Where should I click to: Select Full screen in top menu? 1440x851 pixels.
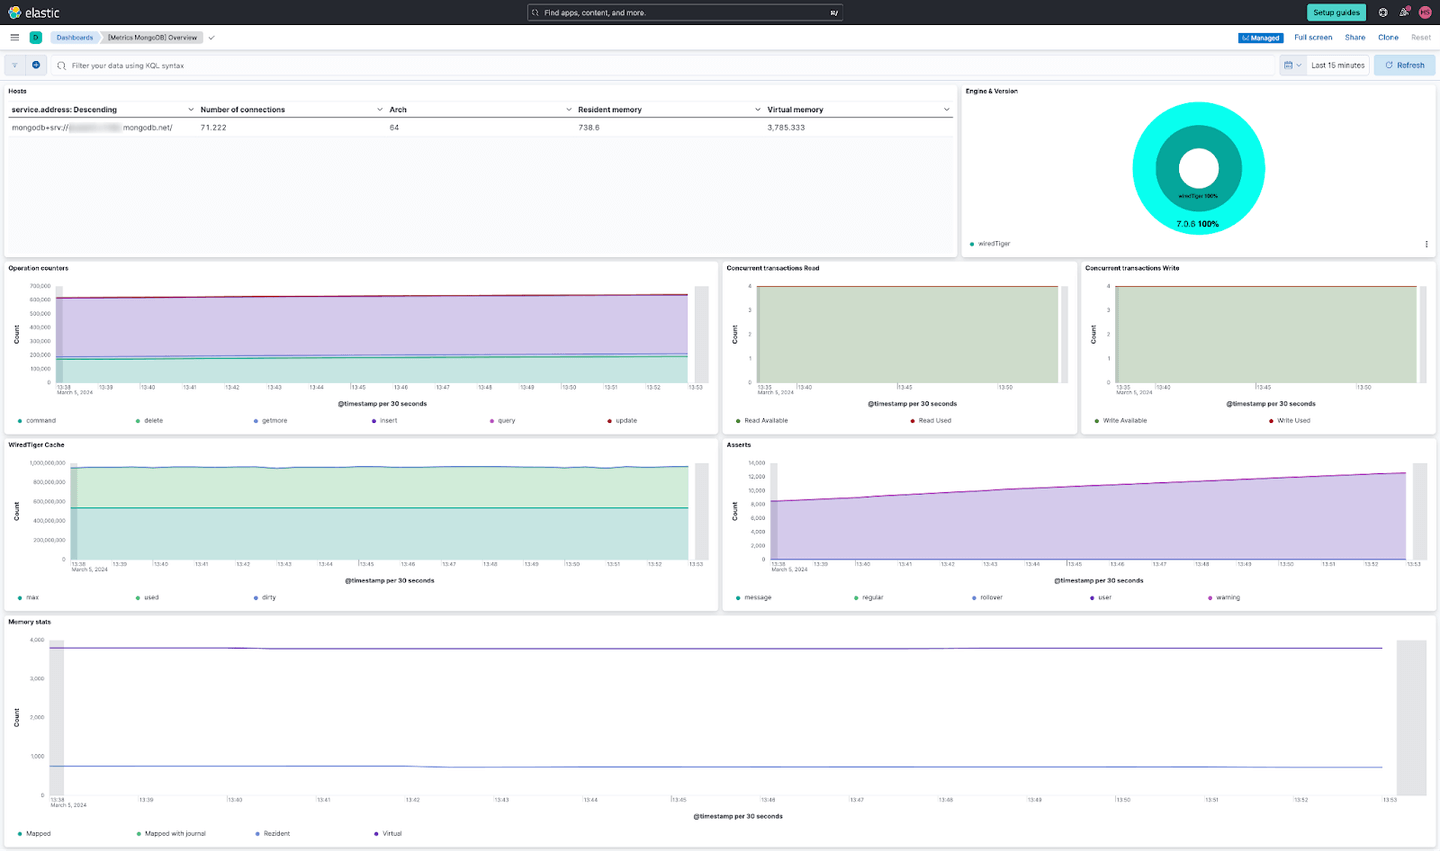[1313, 37]
